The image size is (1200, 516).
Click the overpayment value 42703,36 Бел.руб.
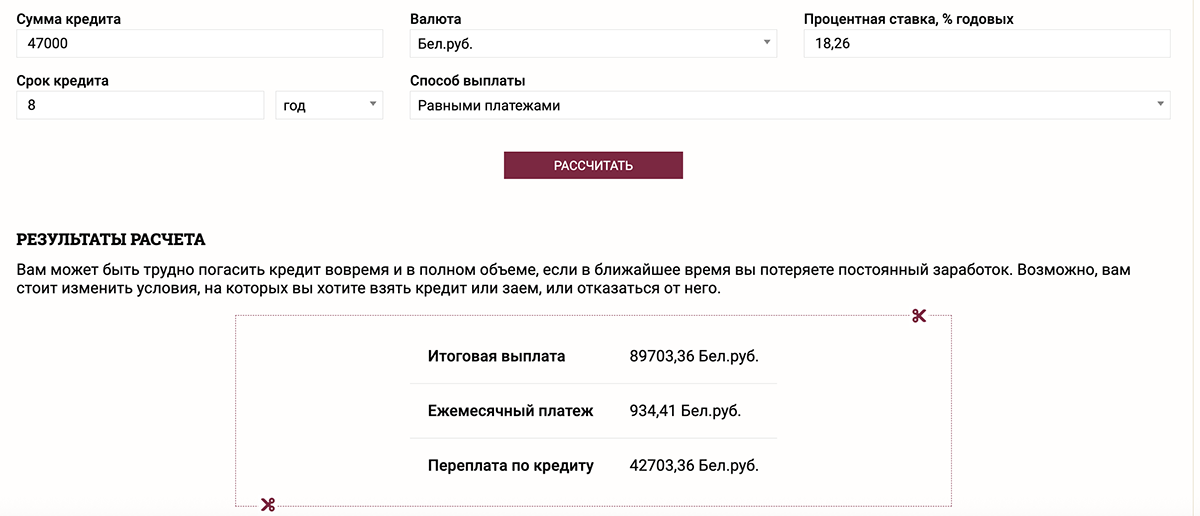(x=694, y=466)
